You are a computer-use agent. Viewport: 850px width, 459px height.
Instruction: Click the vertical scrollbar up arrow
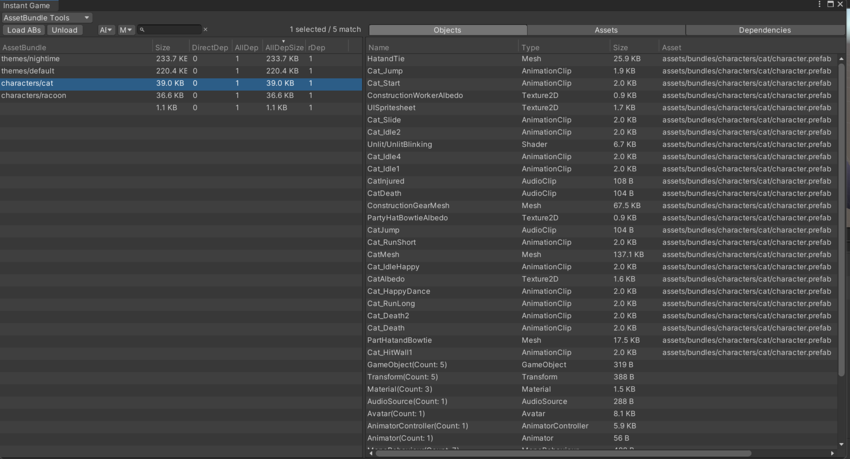(842, 58)
